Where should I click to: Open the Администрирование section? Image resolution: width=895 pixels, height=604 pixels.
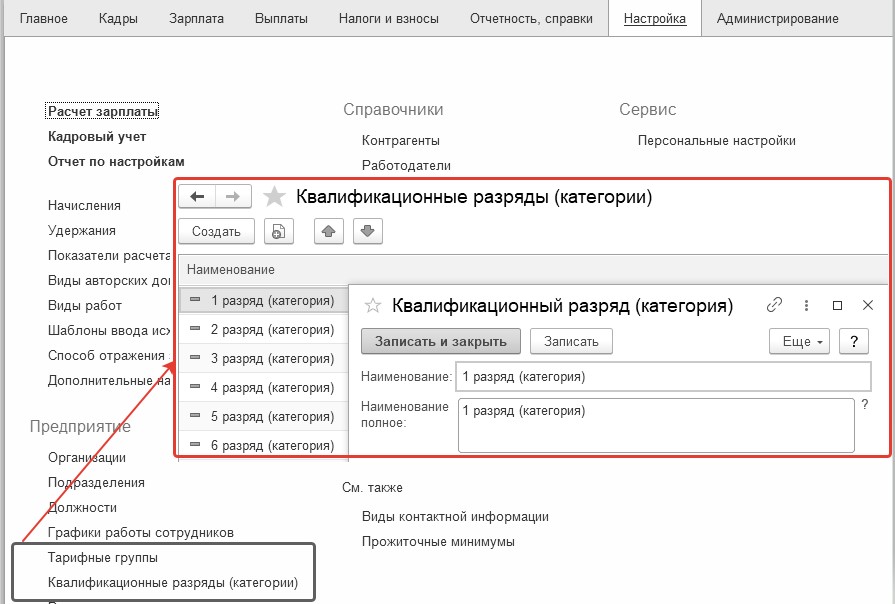point(777,18)
